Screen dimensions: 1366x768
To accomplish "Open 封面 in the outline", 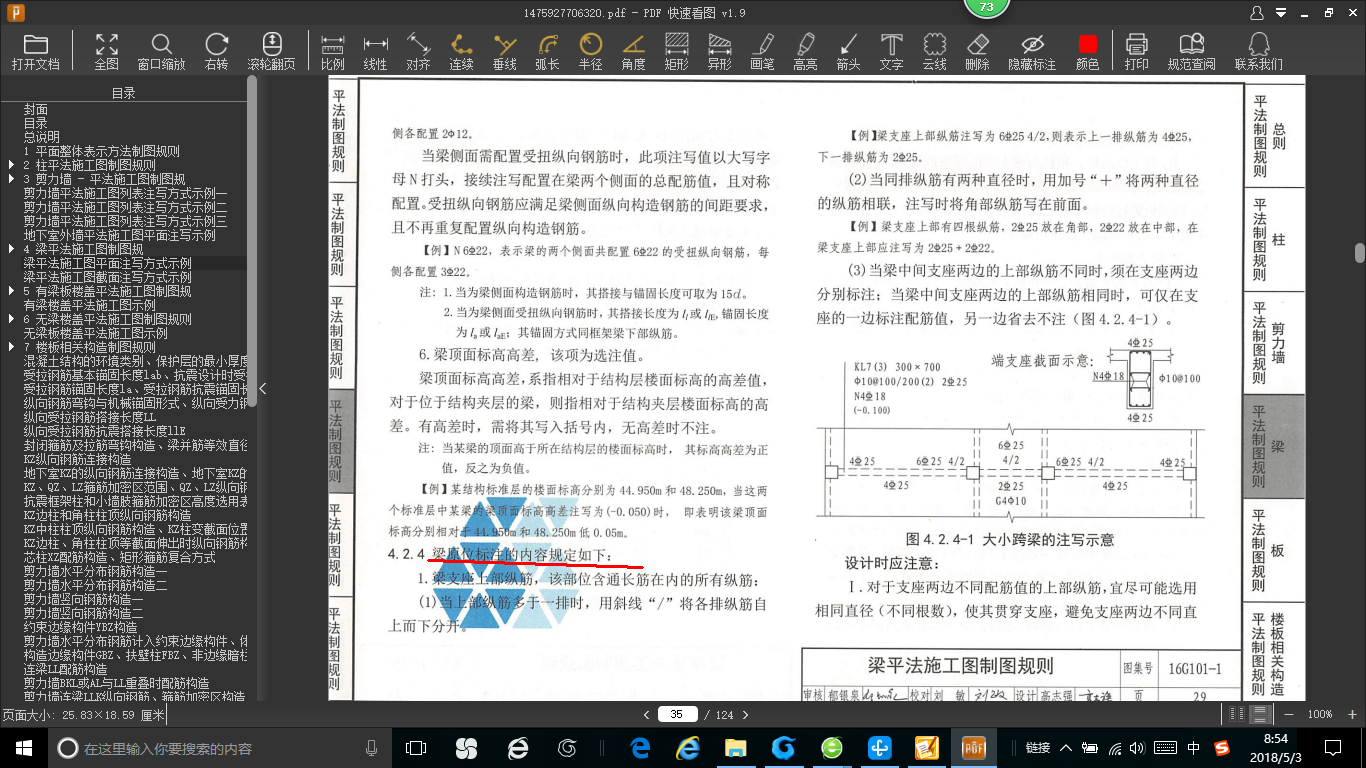I will (x=36, y=109).
